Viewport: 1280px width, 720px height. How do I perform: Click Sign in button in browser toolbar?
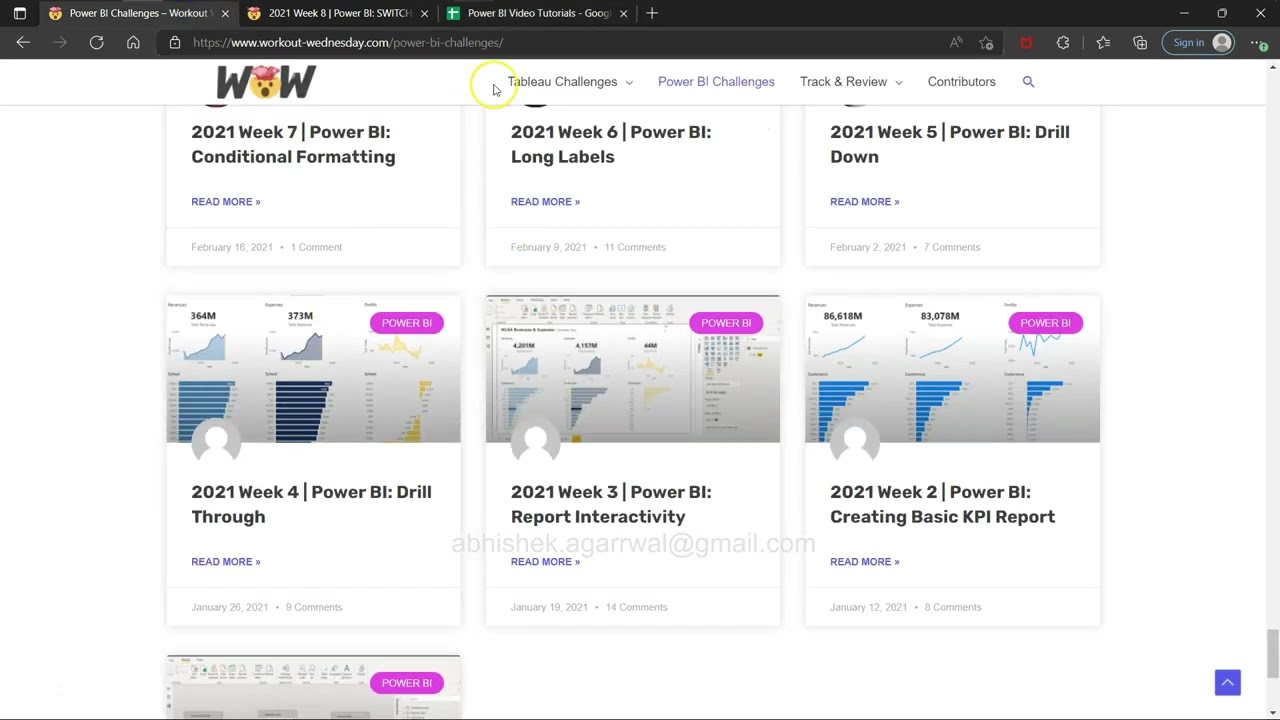1199,42
